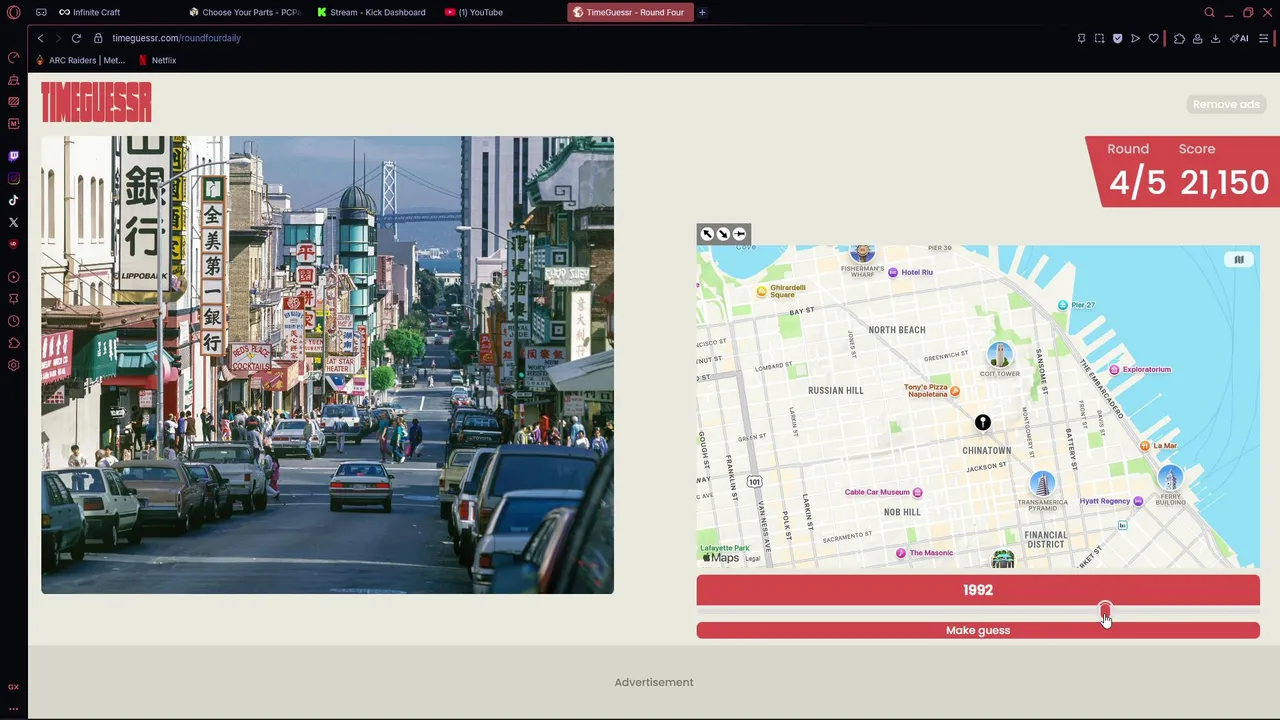Viewport: 1280px width, 720px height.
Task: Open downloads icon
Action: (1215, 38)
